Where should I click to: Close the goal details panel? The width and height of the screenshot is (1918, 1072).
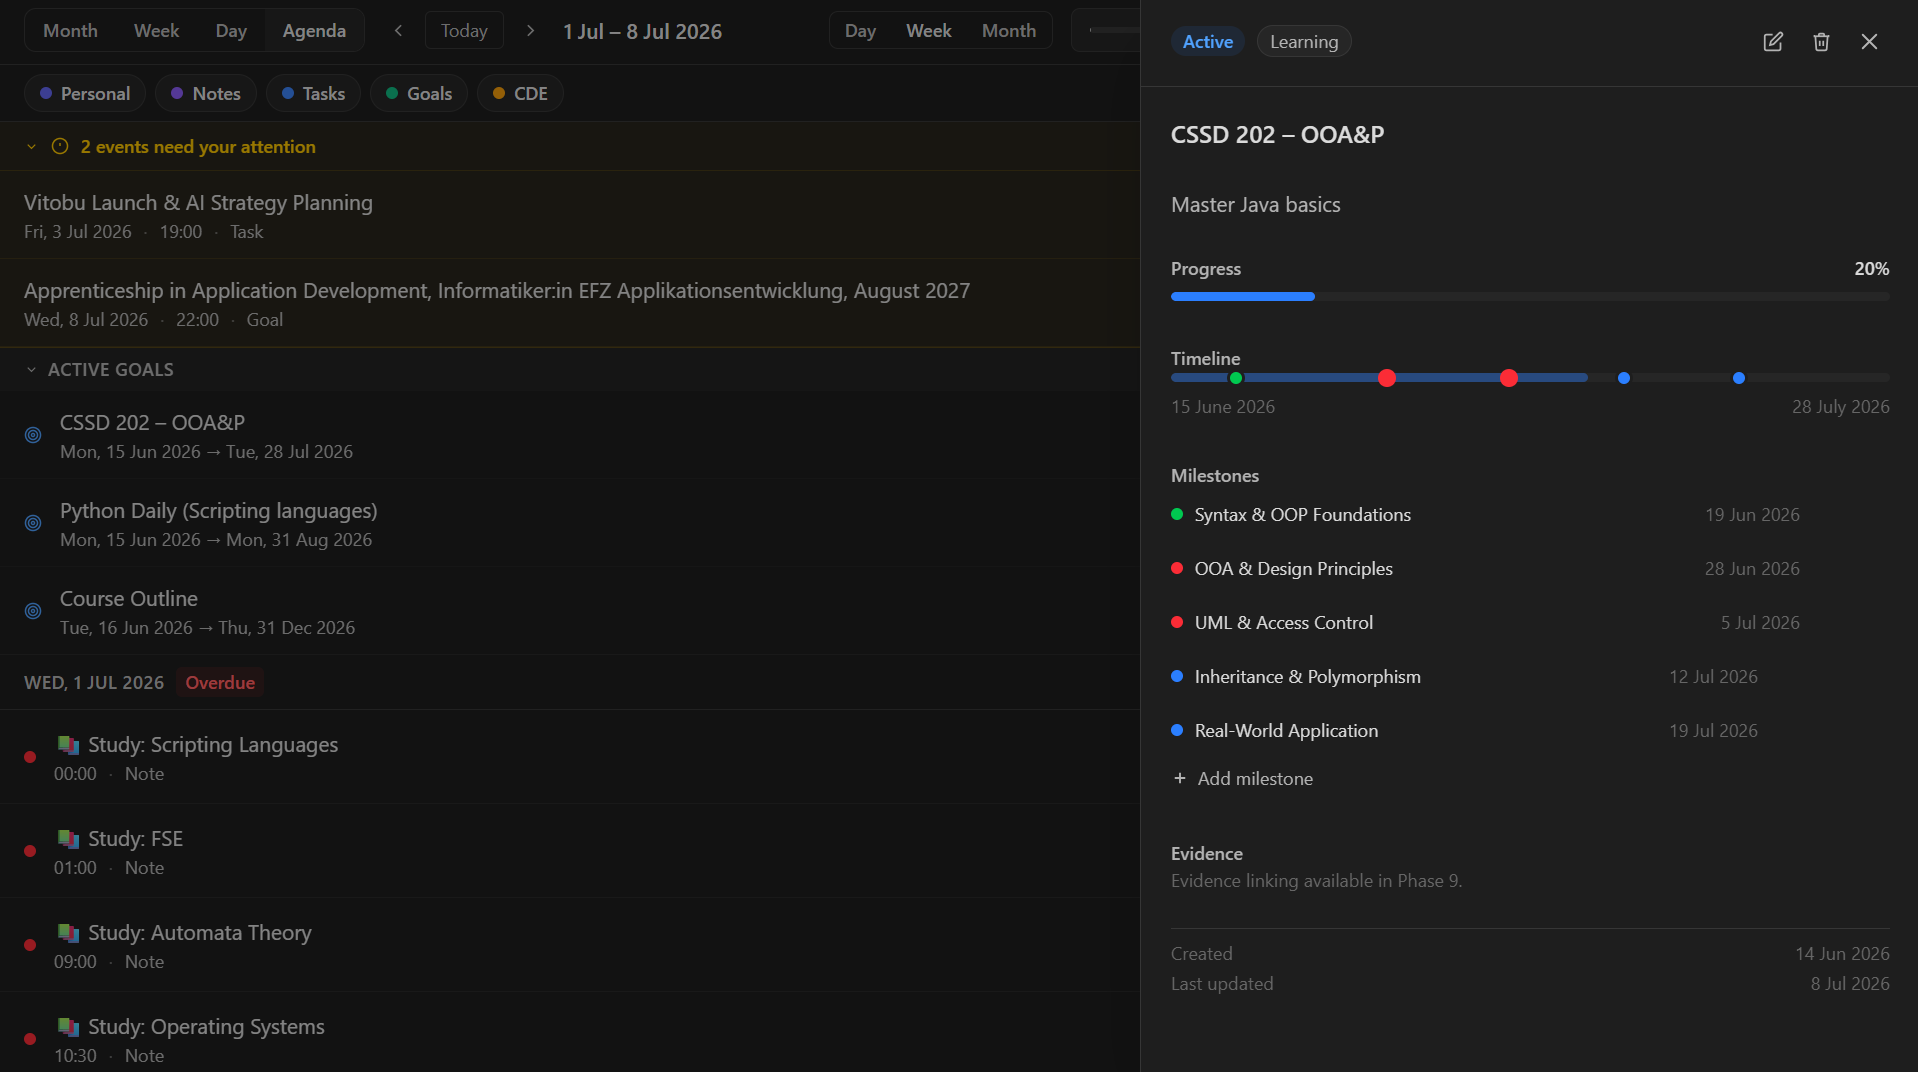click(x=1869, y=42)
